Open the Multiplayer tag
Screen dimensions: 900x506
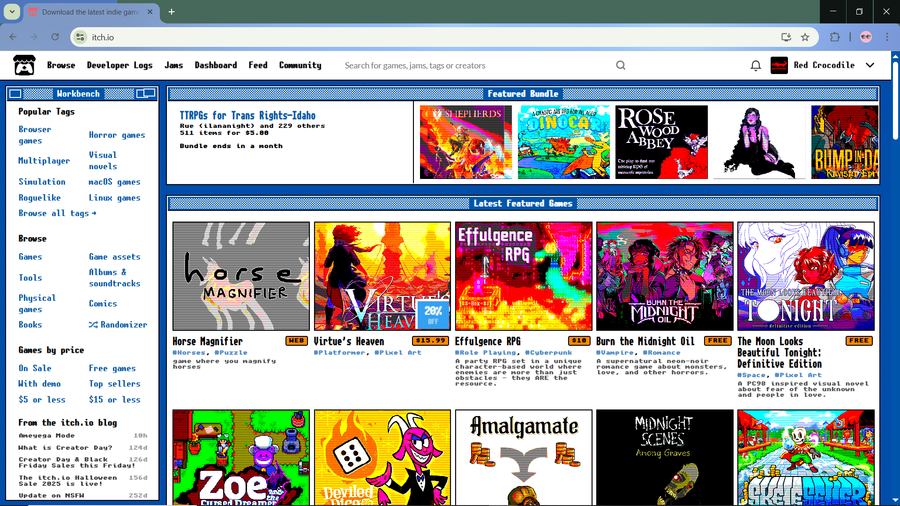(44, 161)
